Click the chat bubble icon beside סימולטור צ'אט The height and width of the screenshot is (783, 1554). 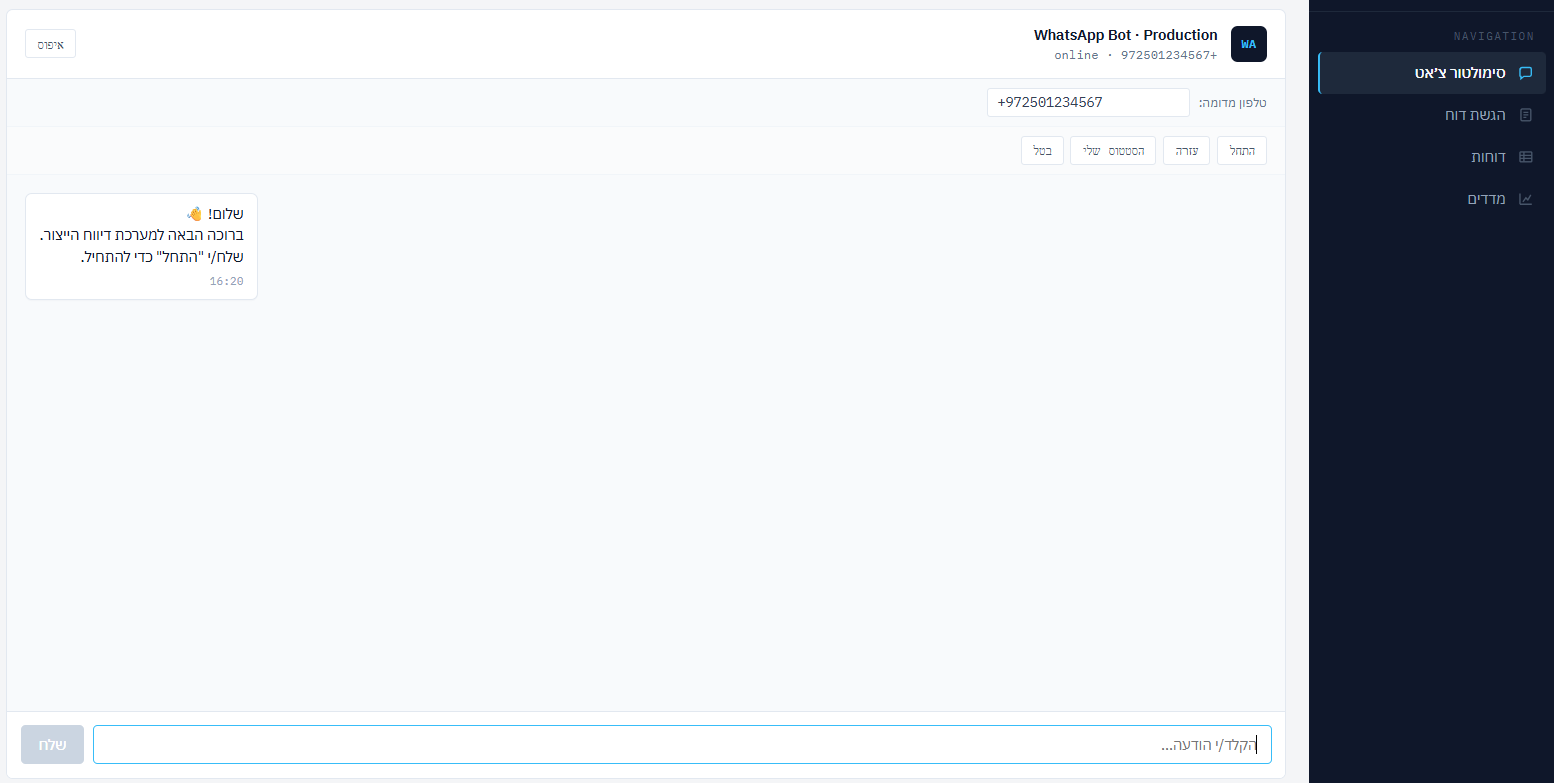point(1525,73)
